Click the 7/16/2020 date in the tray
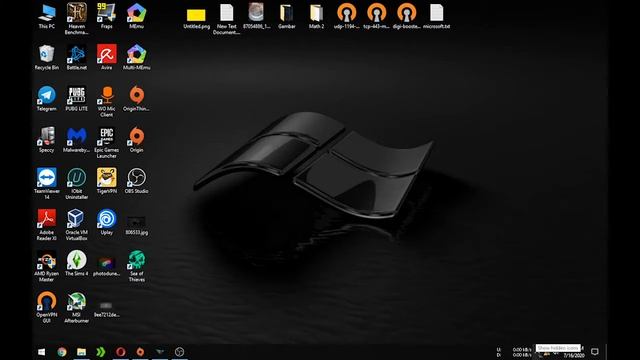This screenshot has width=640, height=360. [x=574, y=356]
